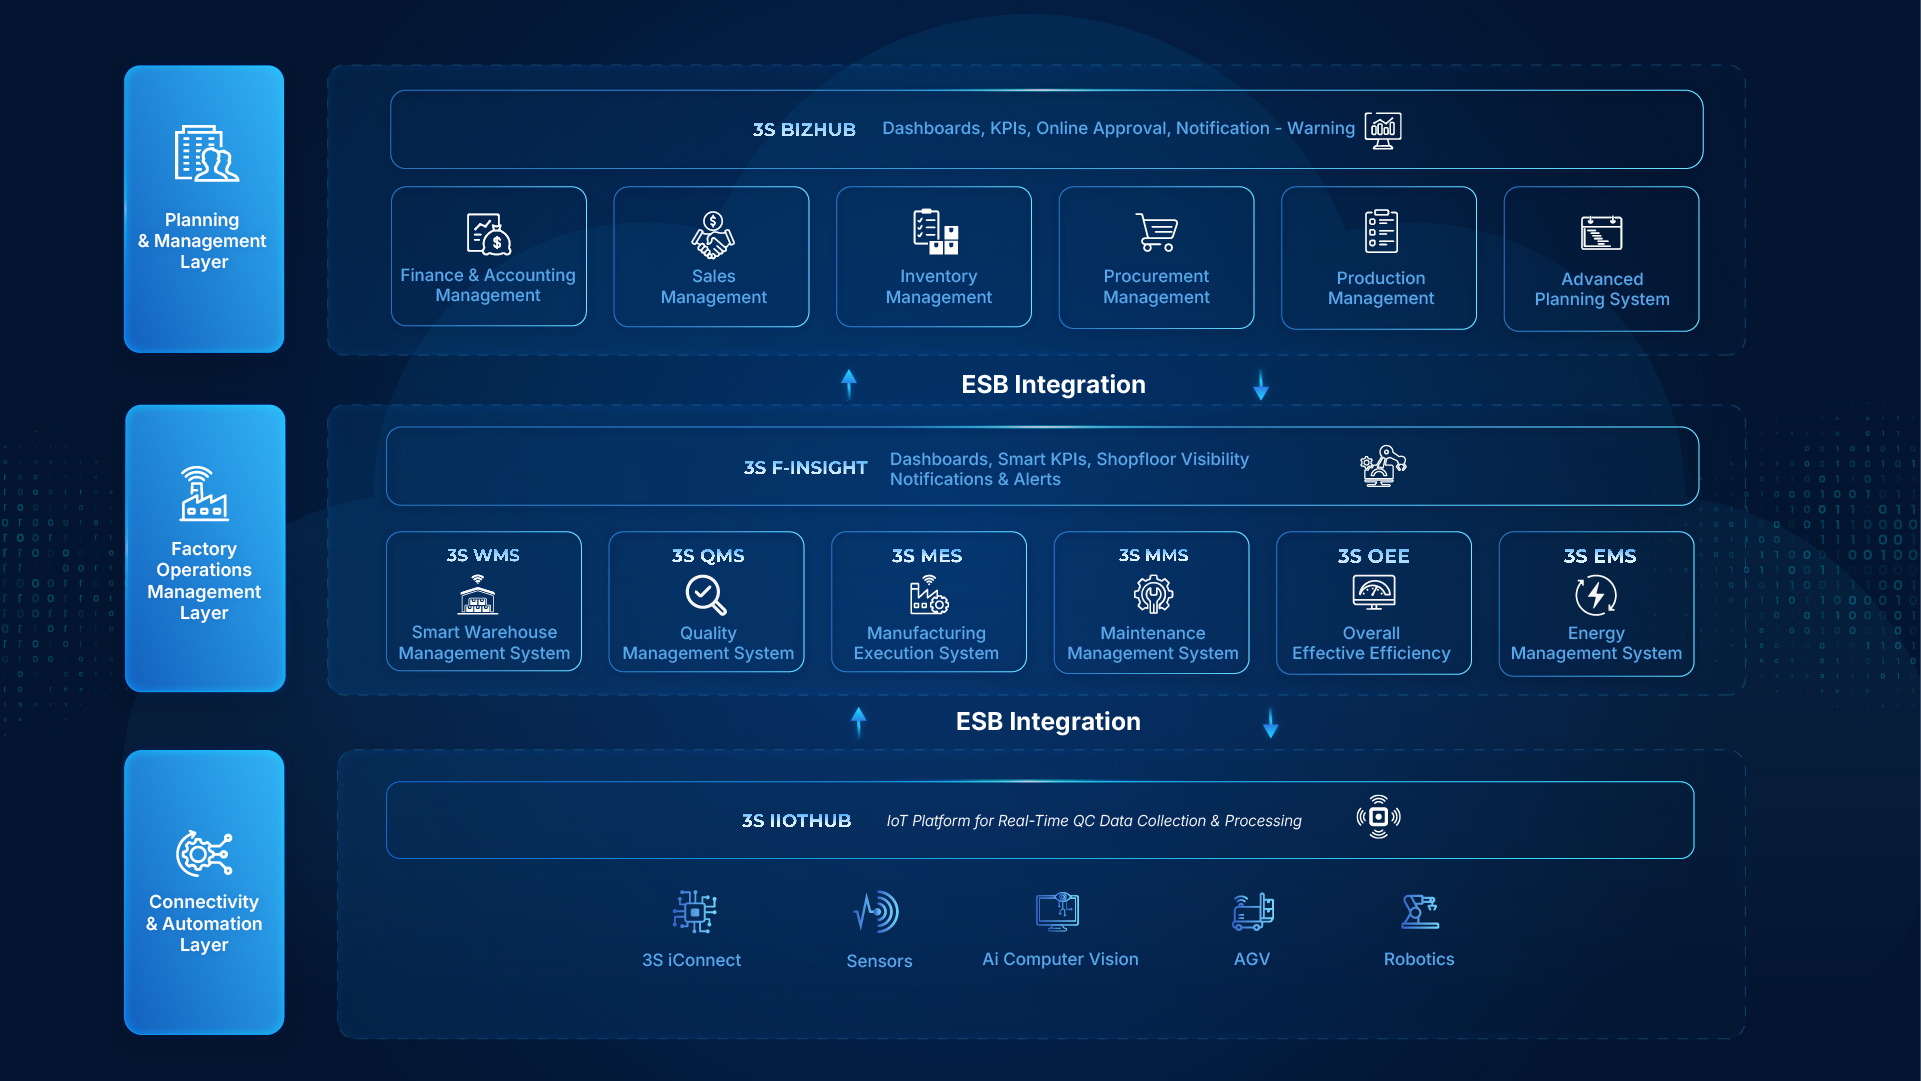Click the 3S OEE title text
Screen dimensions: 1921x1081
[1374, 556]
